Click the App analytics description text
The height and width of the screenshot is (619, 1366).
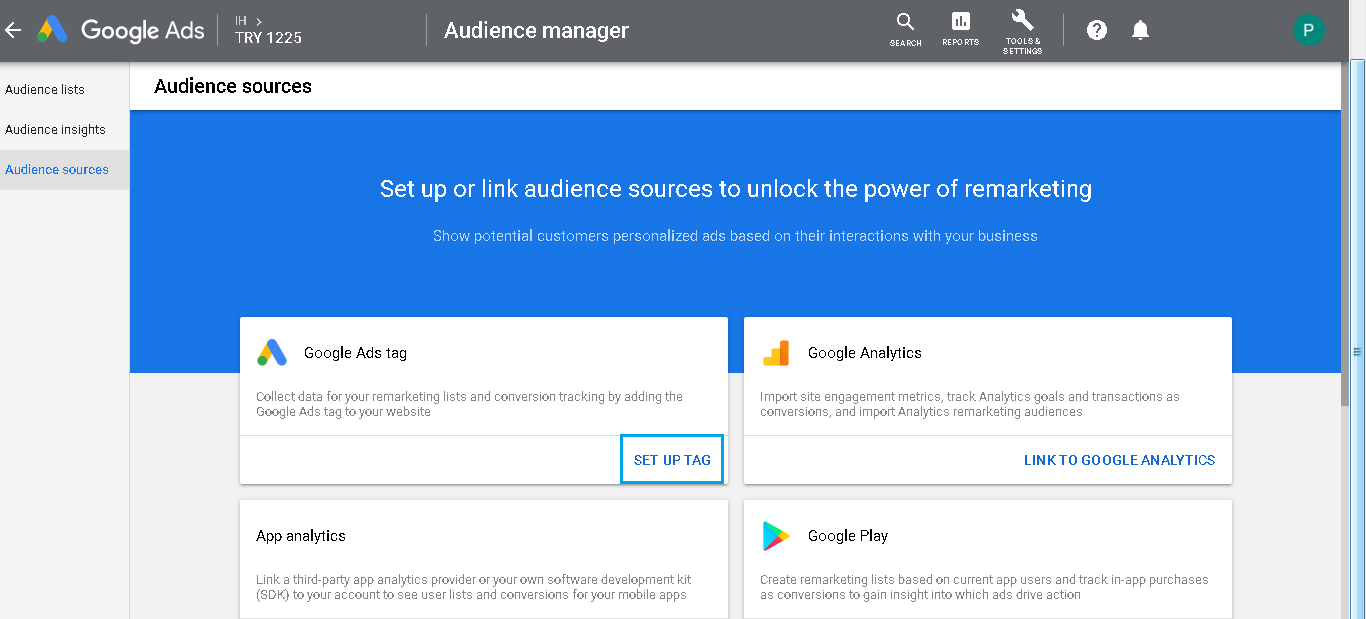pos(473,587)
